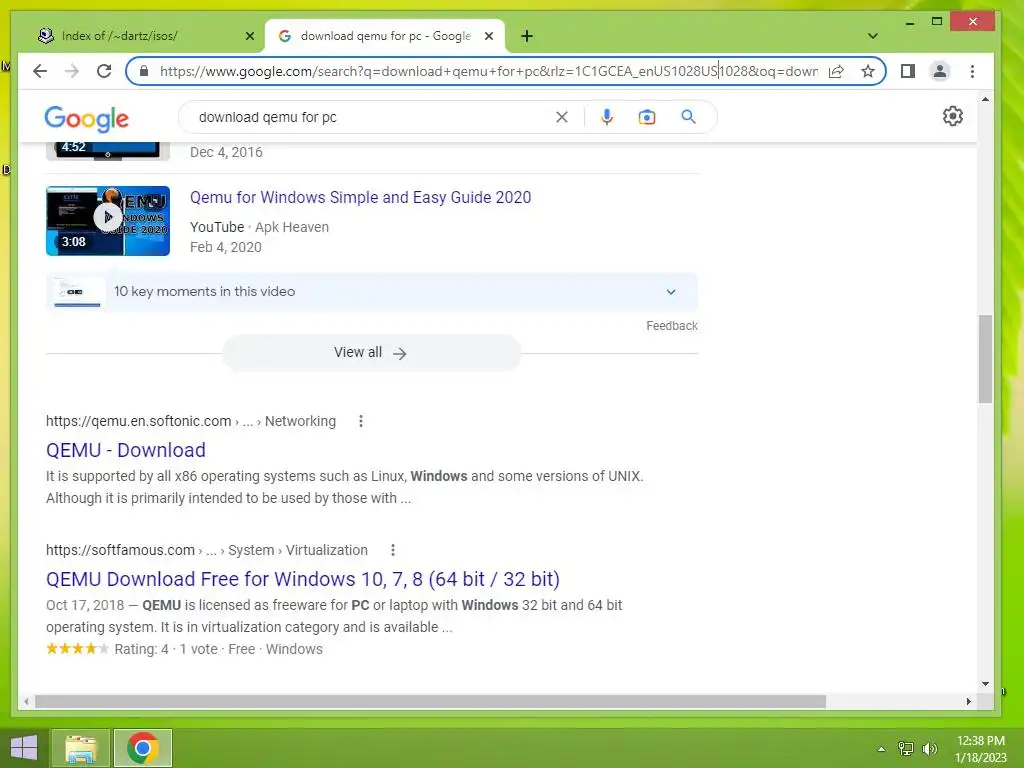Start search by voice

point(607,117)
